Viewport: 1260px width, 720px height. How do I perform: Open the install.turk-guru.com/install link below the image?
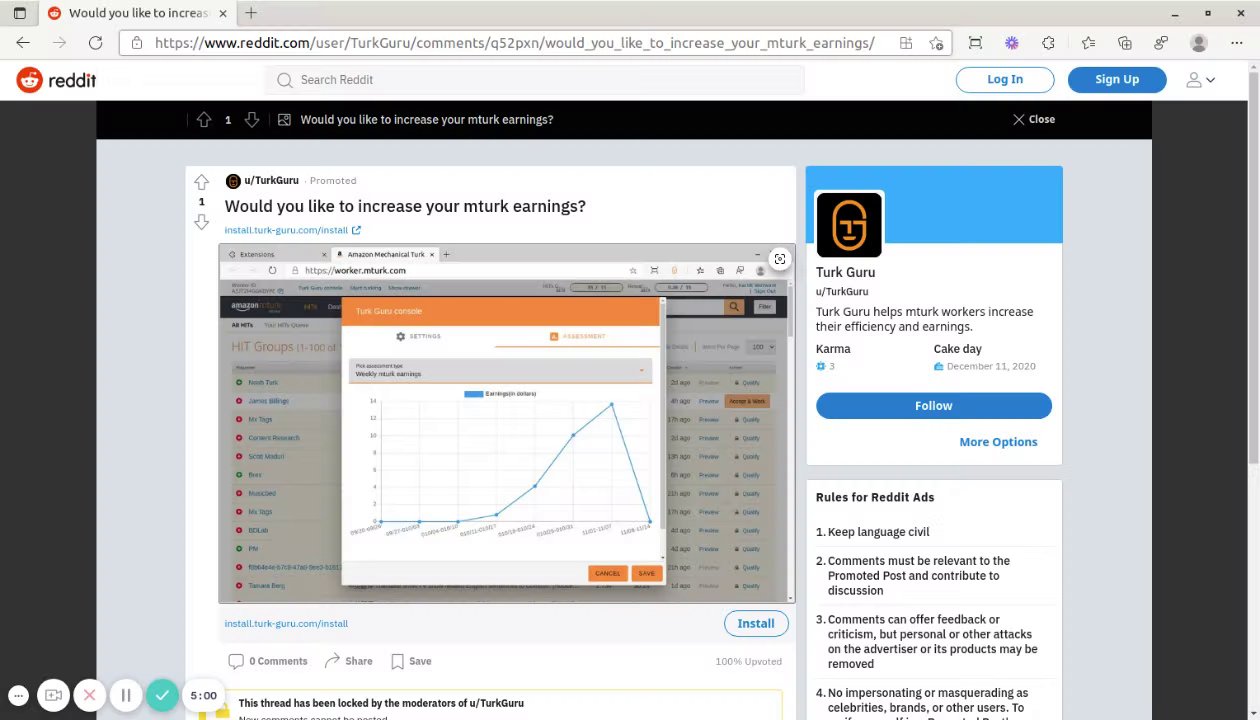[286, 624]
